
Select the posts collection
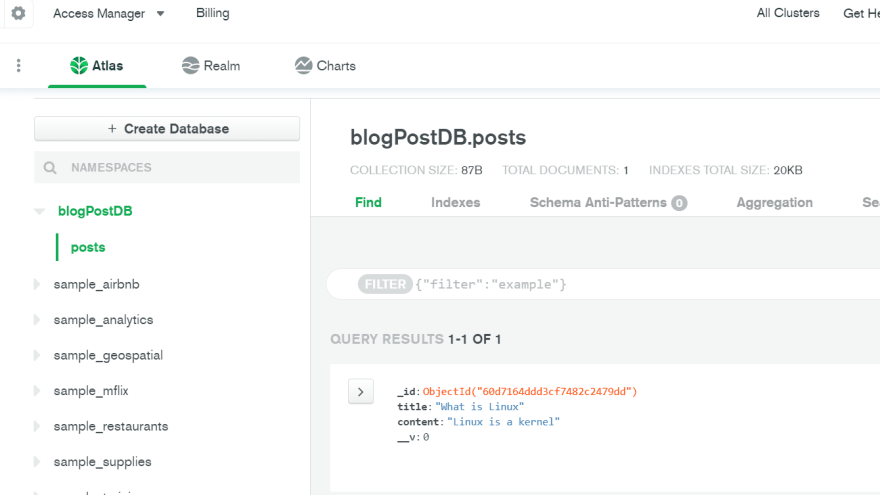[x=88, y=248]
